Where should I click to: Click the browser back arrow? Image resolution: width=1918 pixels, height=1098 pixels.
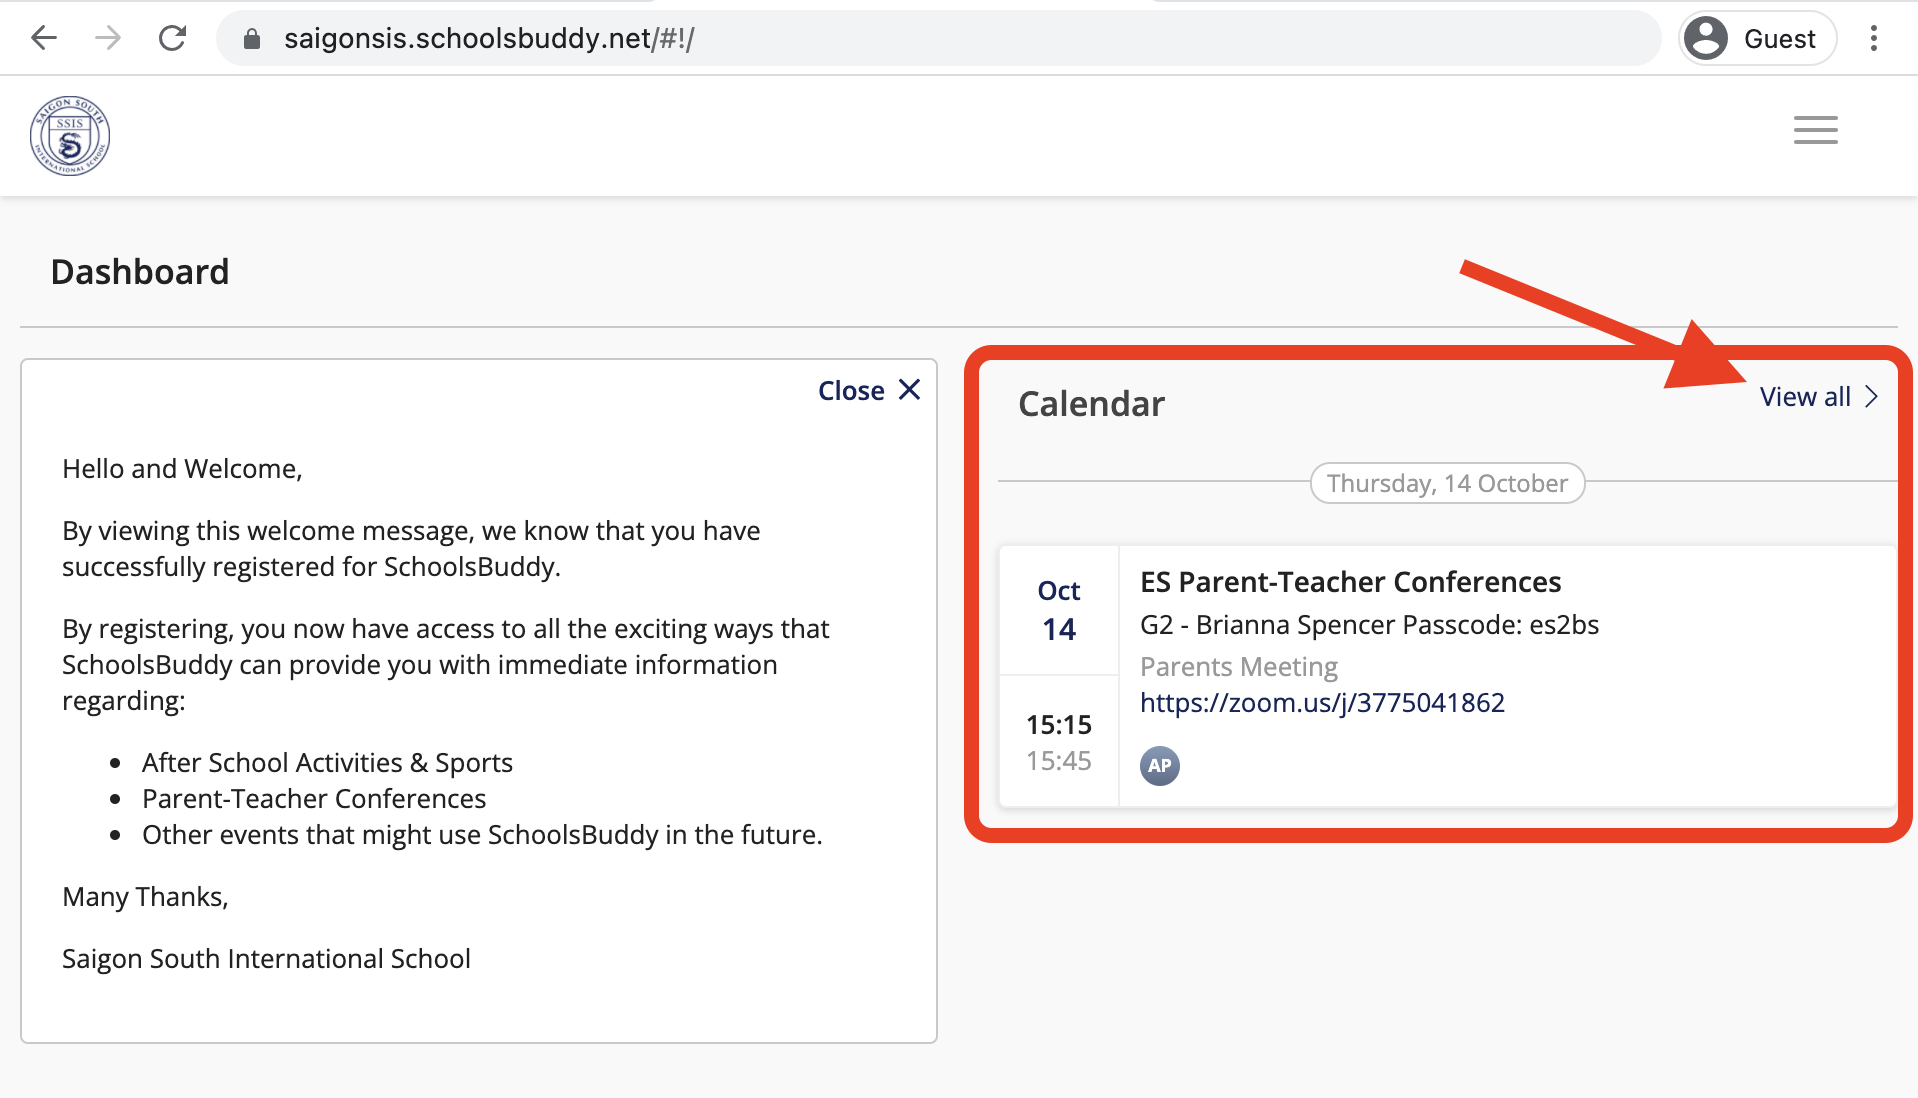44,38
